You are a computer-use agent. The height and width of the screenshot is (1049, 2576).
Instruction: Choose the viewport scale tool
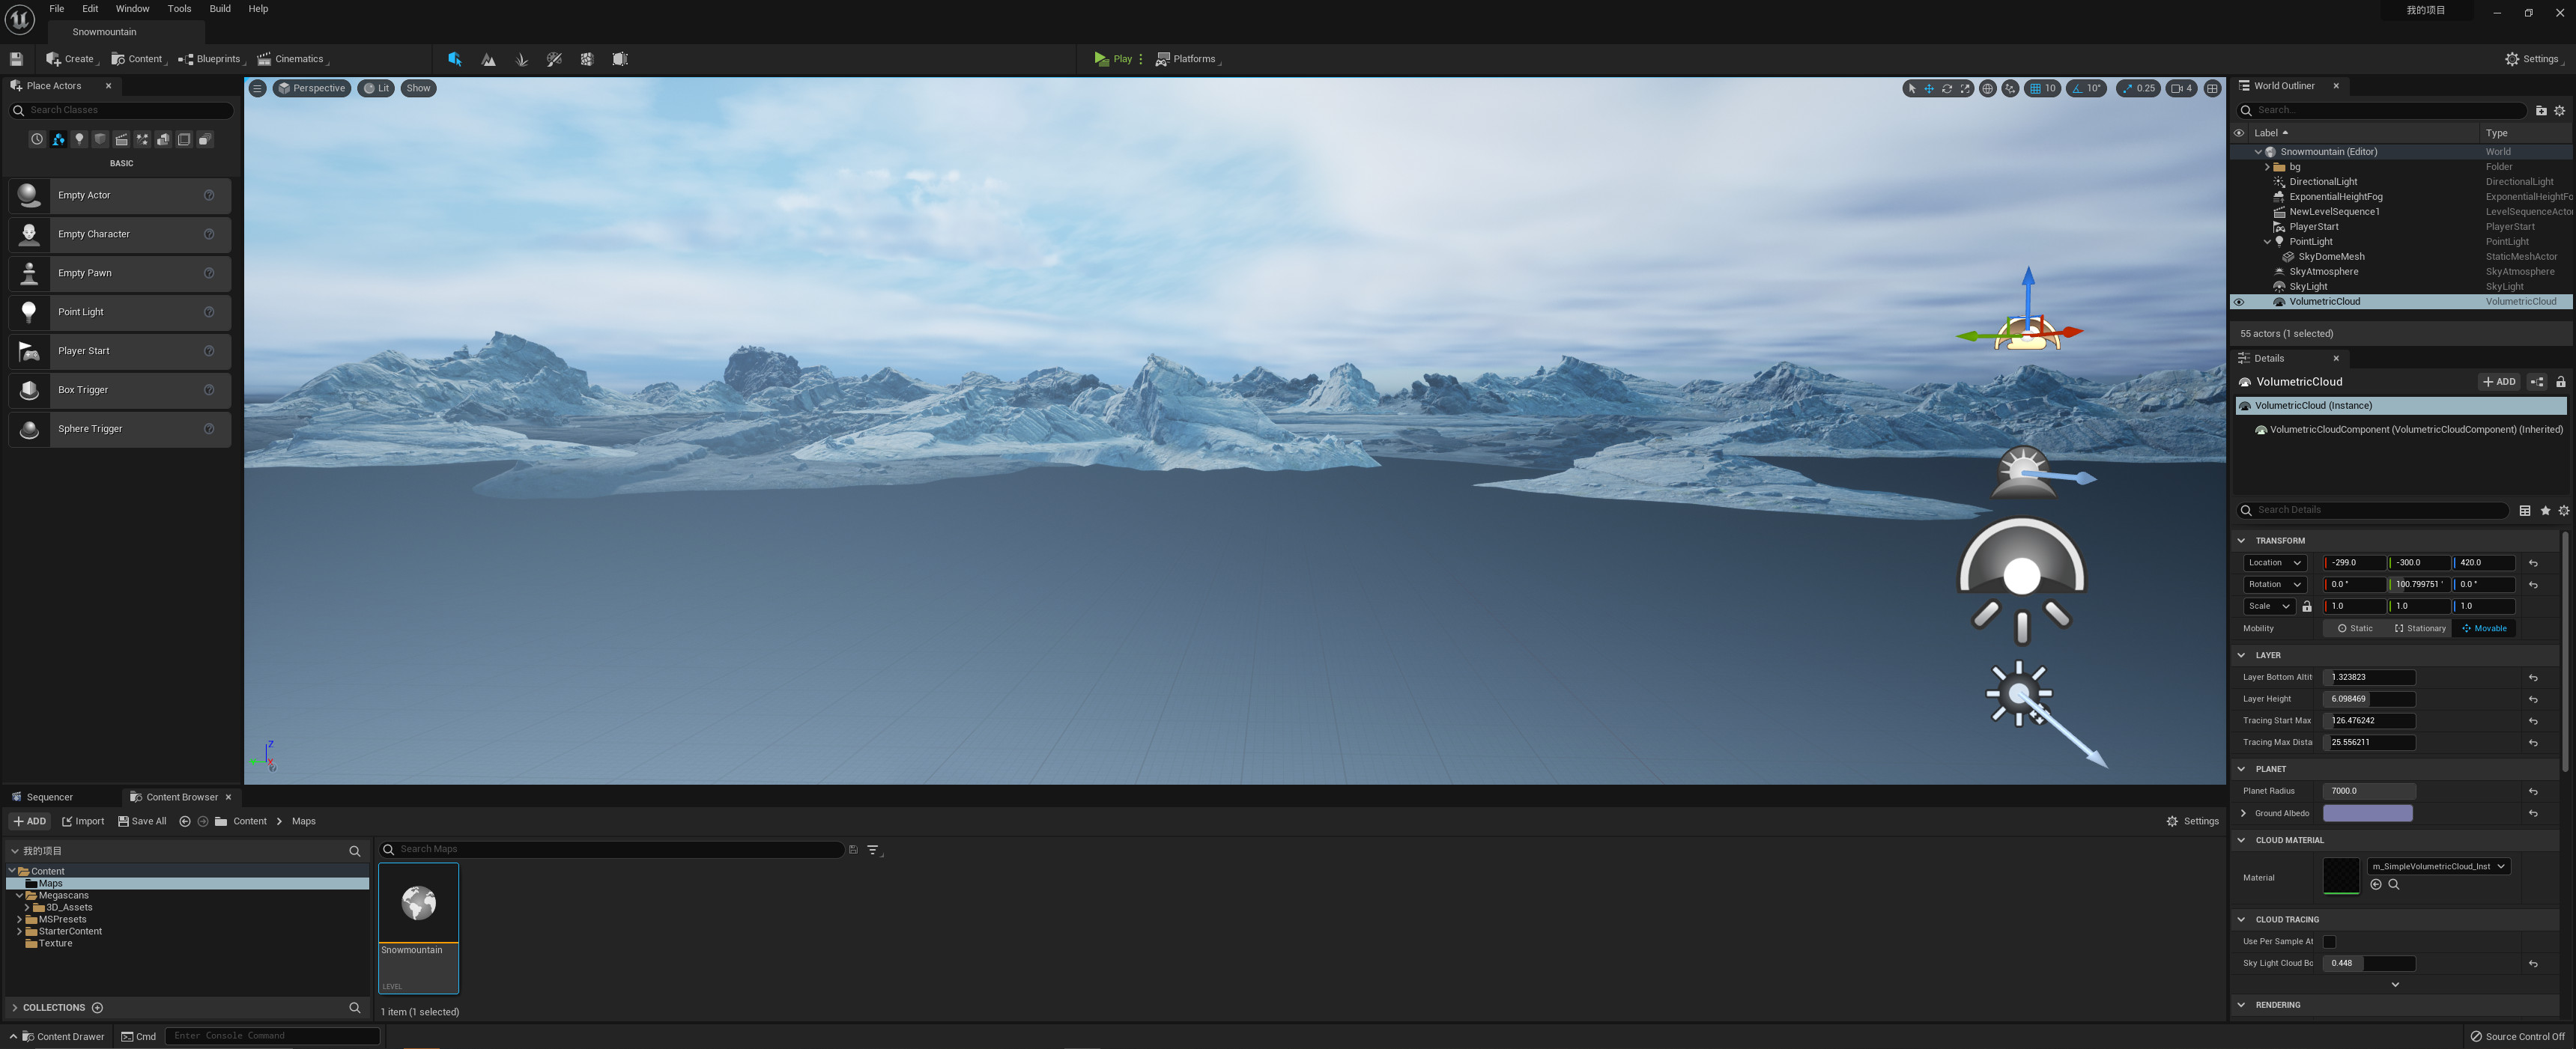point(1965,88)
